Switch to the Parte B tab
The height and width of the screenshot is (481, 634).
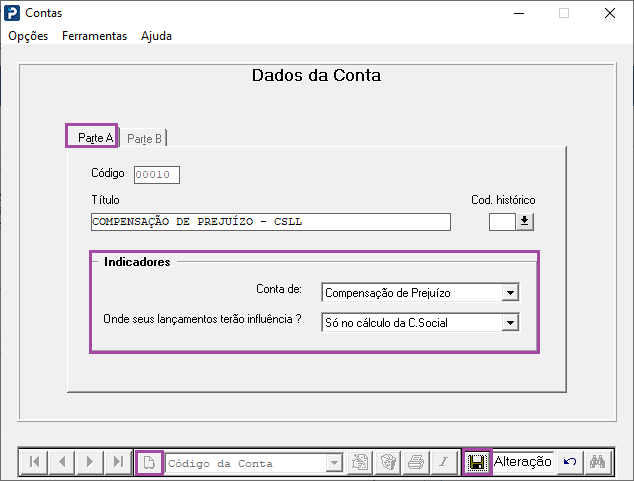pyautogui.click(x=144, y=139)
